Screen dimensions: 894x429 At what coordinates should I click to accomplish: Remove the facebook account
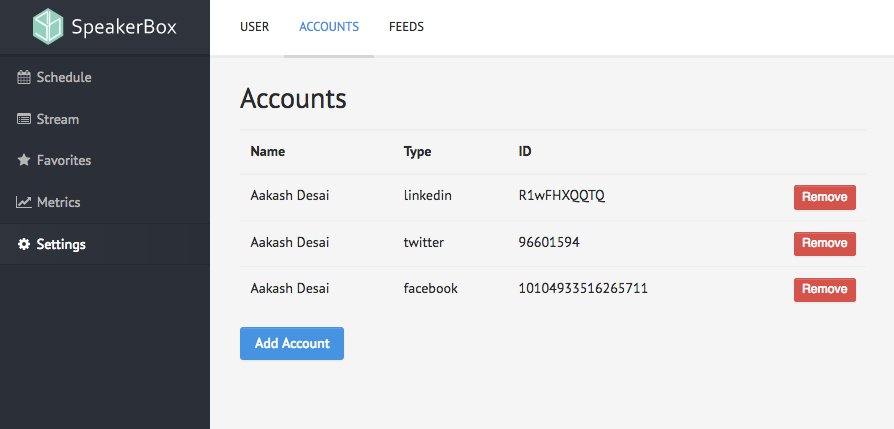click(x=824, y=289)
